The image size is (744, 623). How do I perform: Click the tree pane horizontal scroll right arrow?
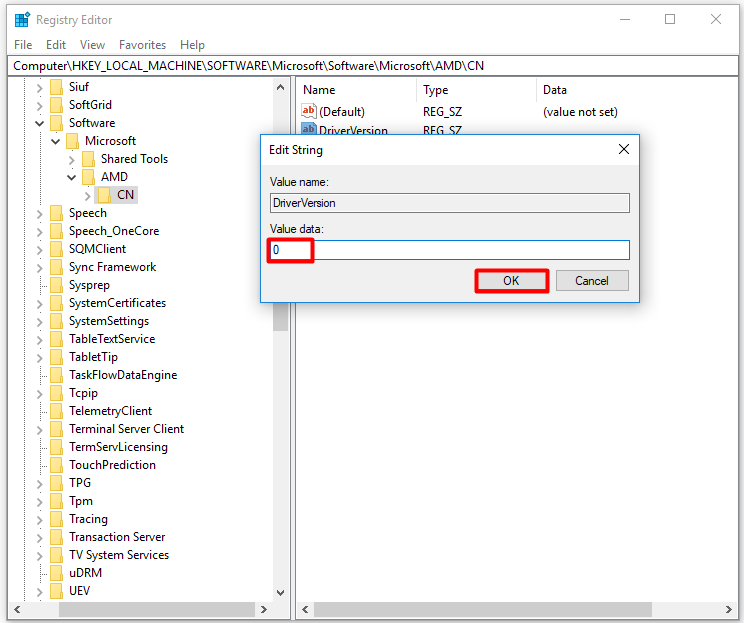tap(264, 609)
